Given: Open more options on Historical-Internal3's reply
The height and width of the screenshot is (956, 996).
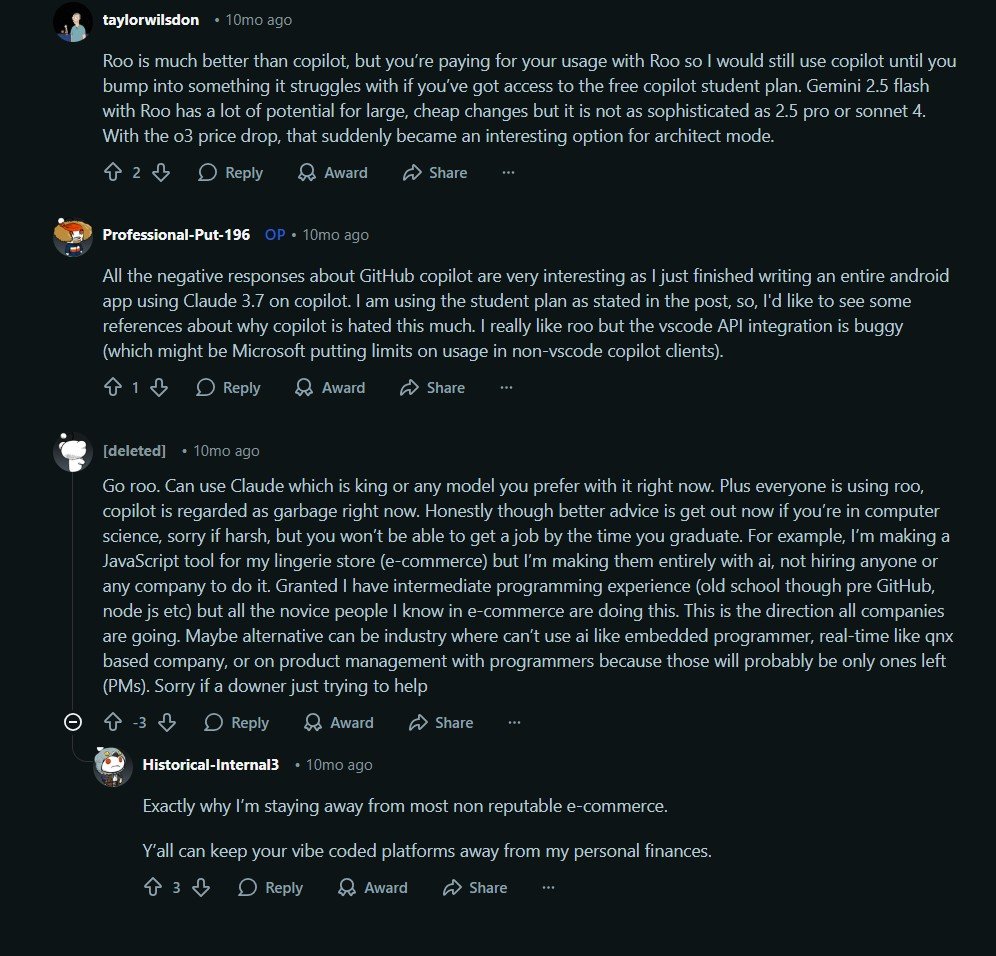Looking at the screenshot, I should point(548,888).
